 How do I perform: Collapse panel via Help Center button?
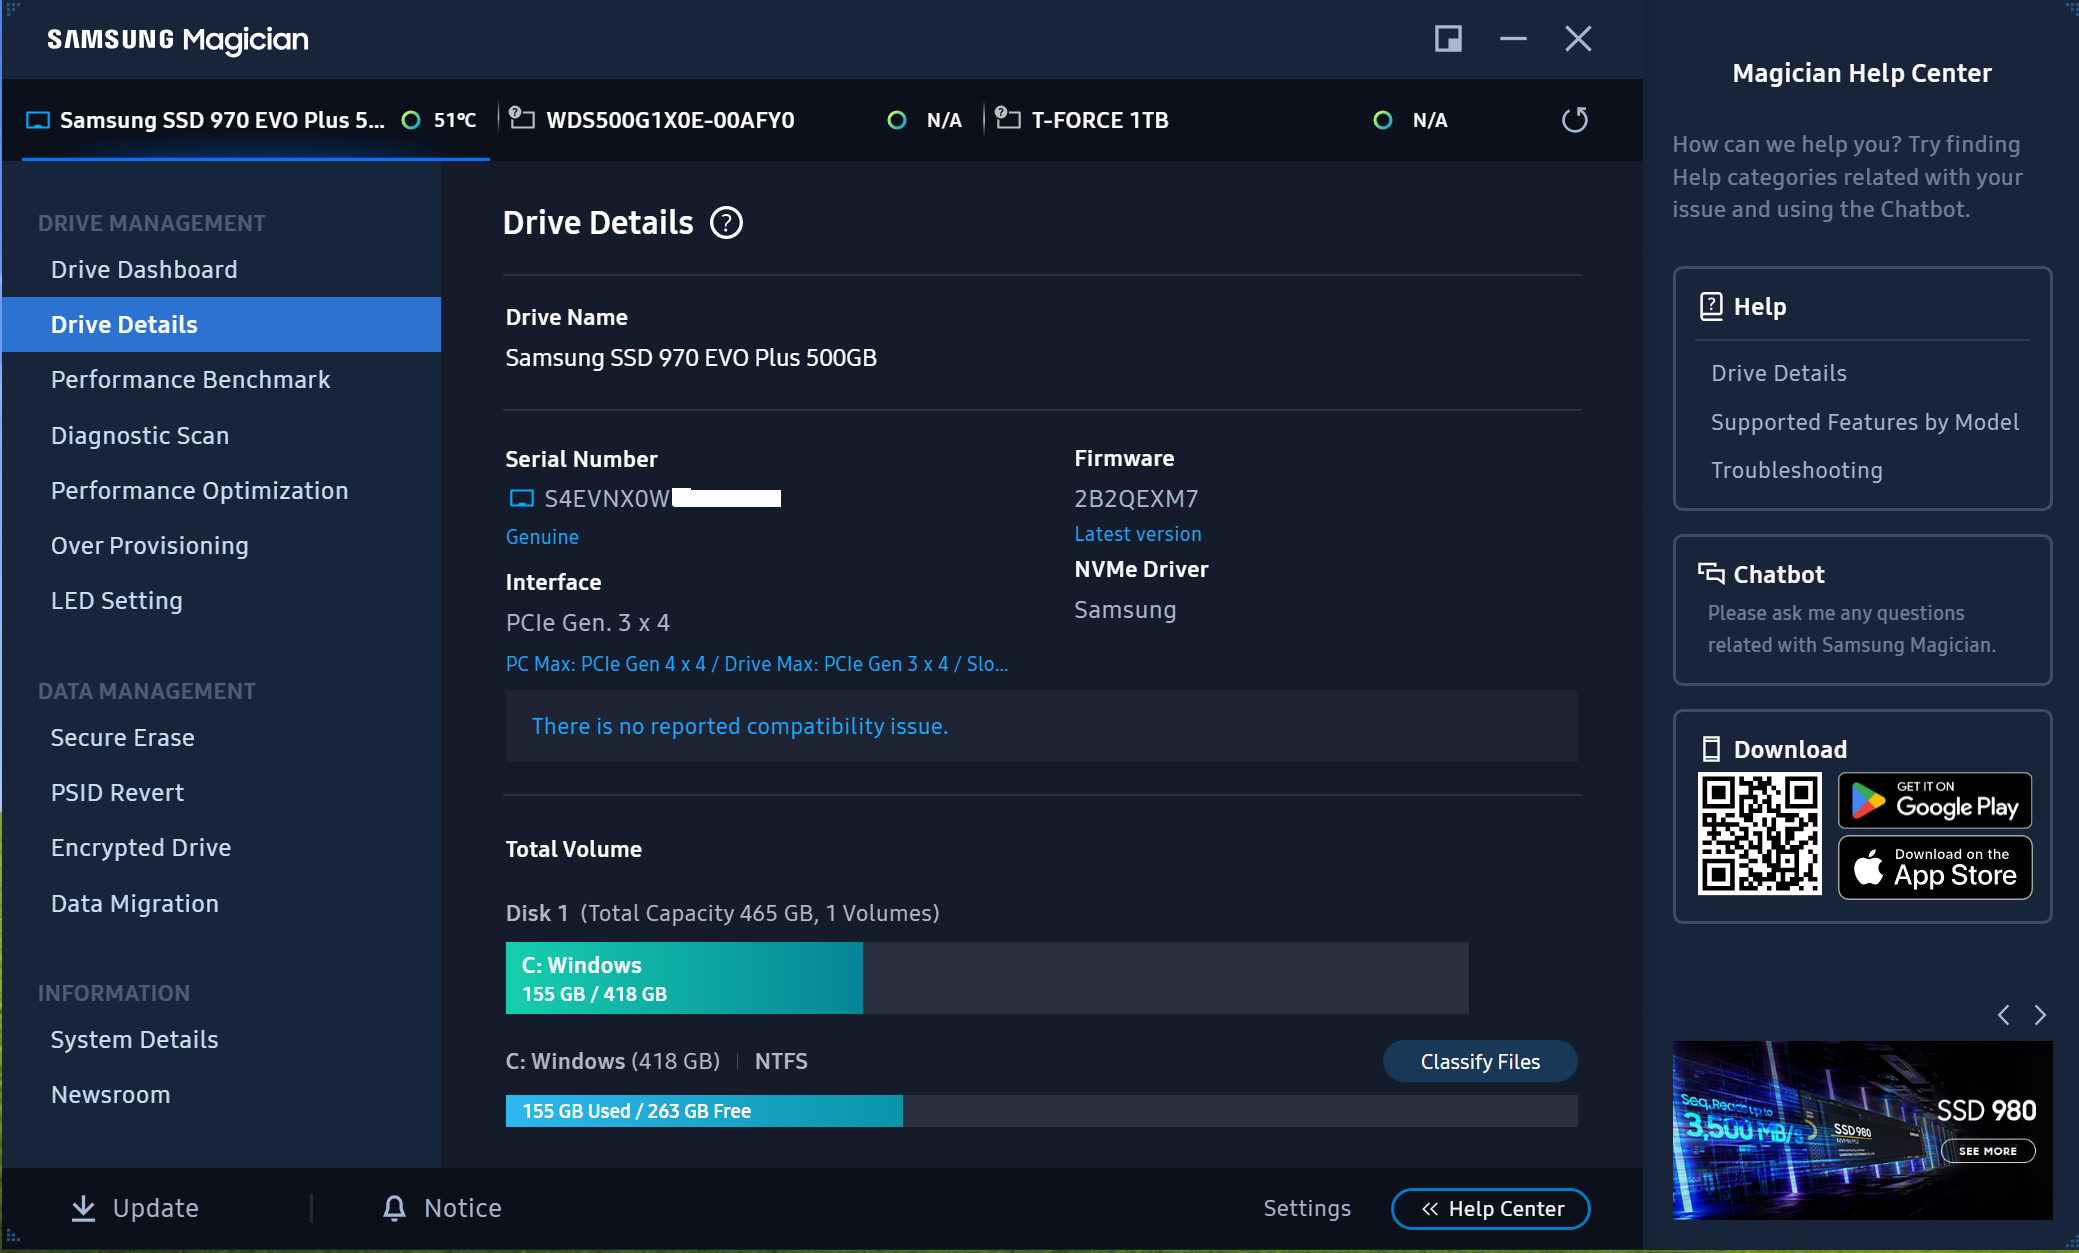pos(1490,1209)
